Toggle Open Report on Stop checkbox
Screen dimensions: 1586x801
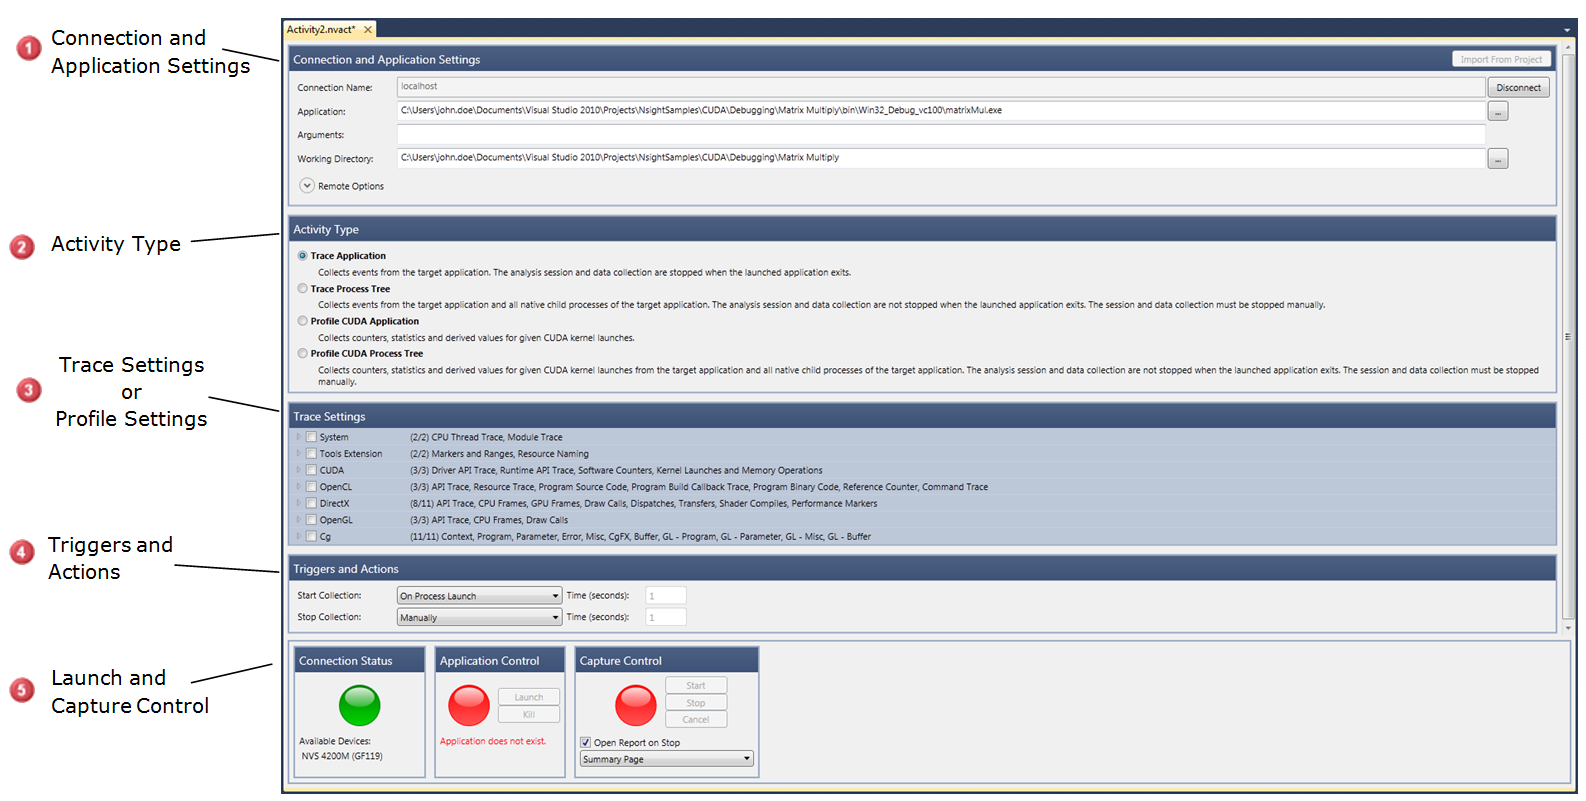[x=586, y=743]
